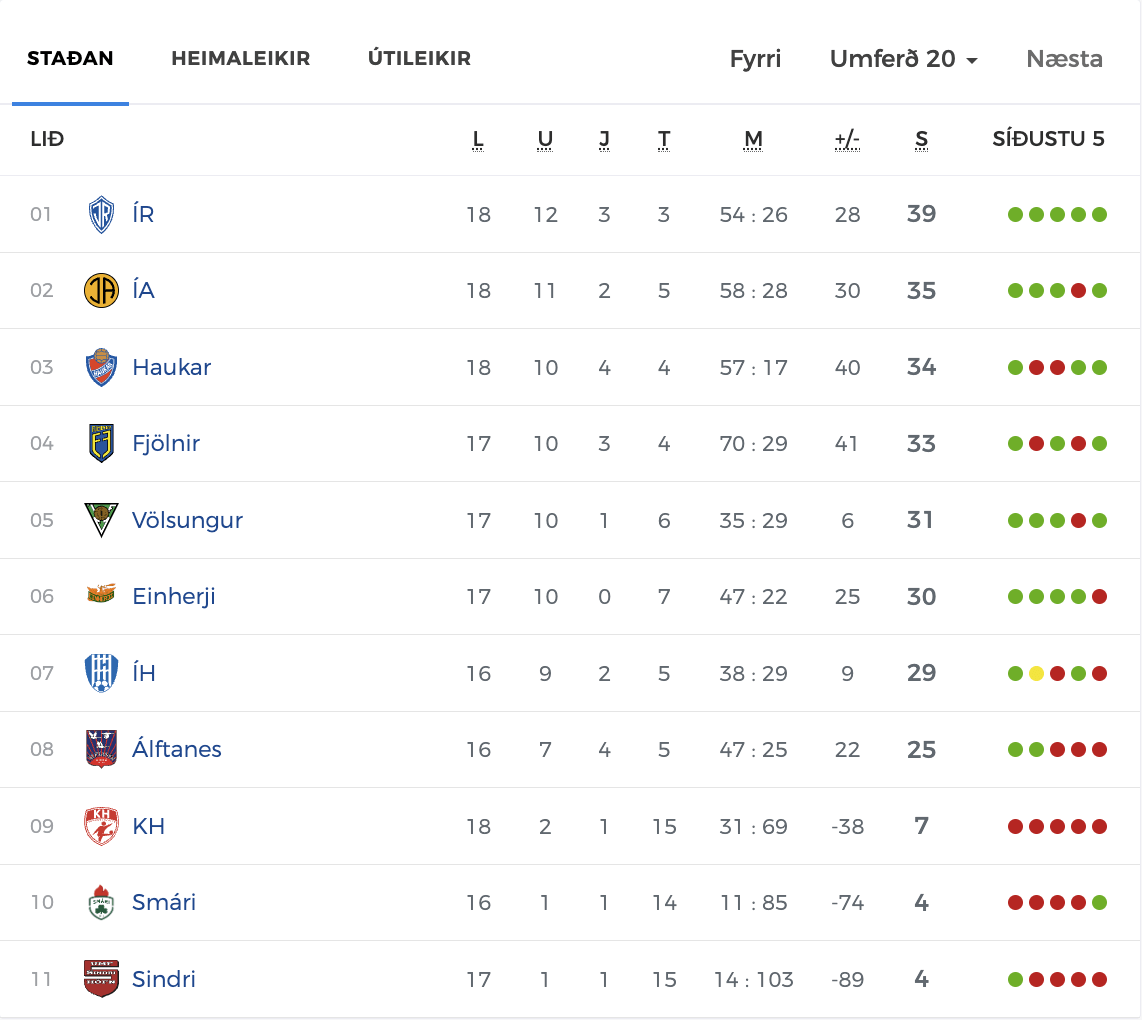1142x1020 pixels.
Task: Click the KH red club badge
Action: (101, 826)
